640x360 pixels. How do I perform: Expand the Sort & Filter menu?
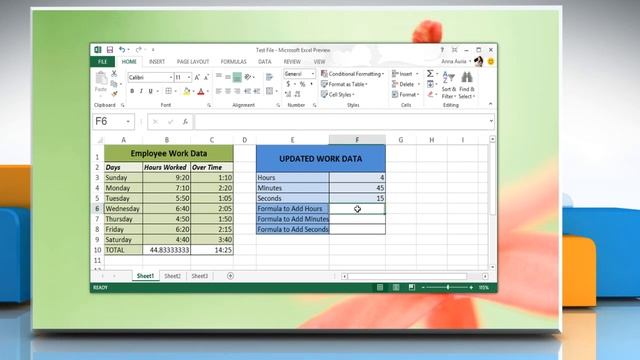coord(449,86)
